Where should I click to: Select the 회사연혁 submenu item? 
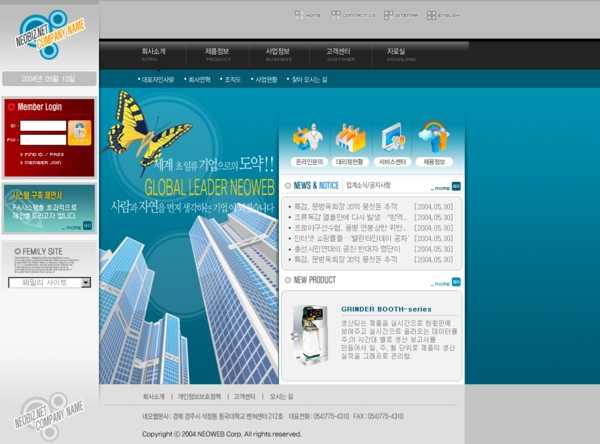coord(197,80)
